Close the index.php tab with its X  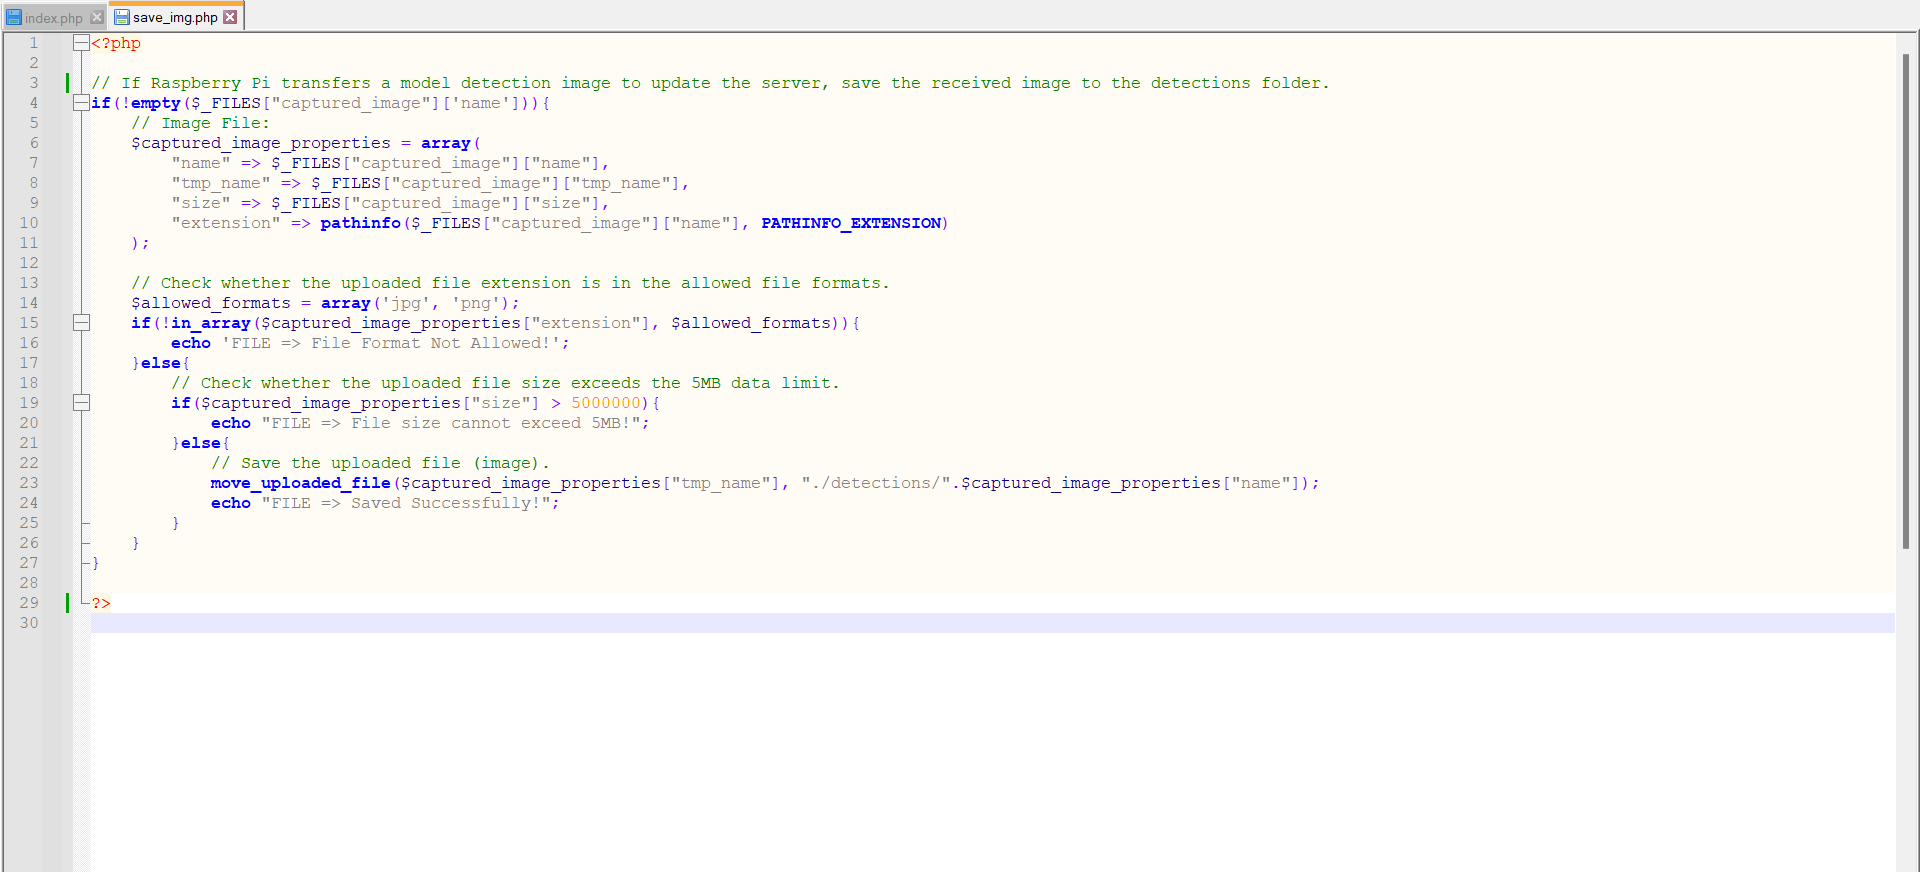[x=97, y=18]
